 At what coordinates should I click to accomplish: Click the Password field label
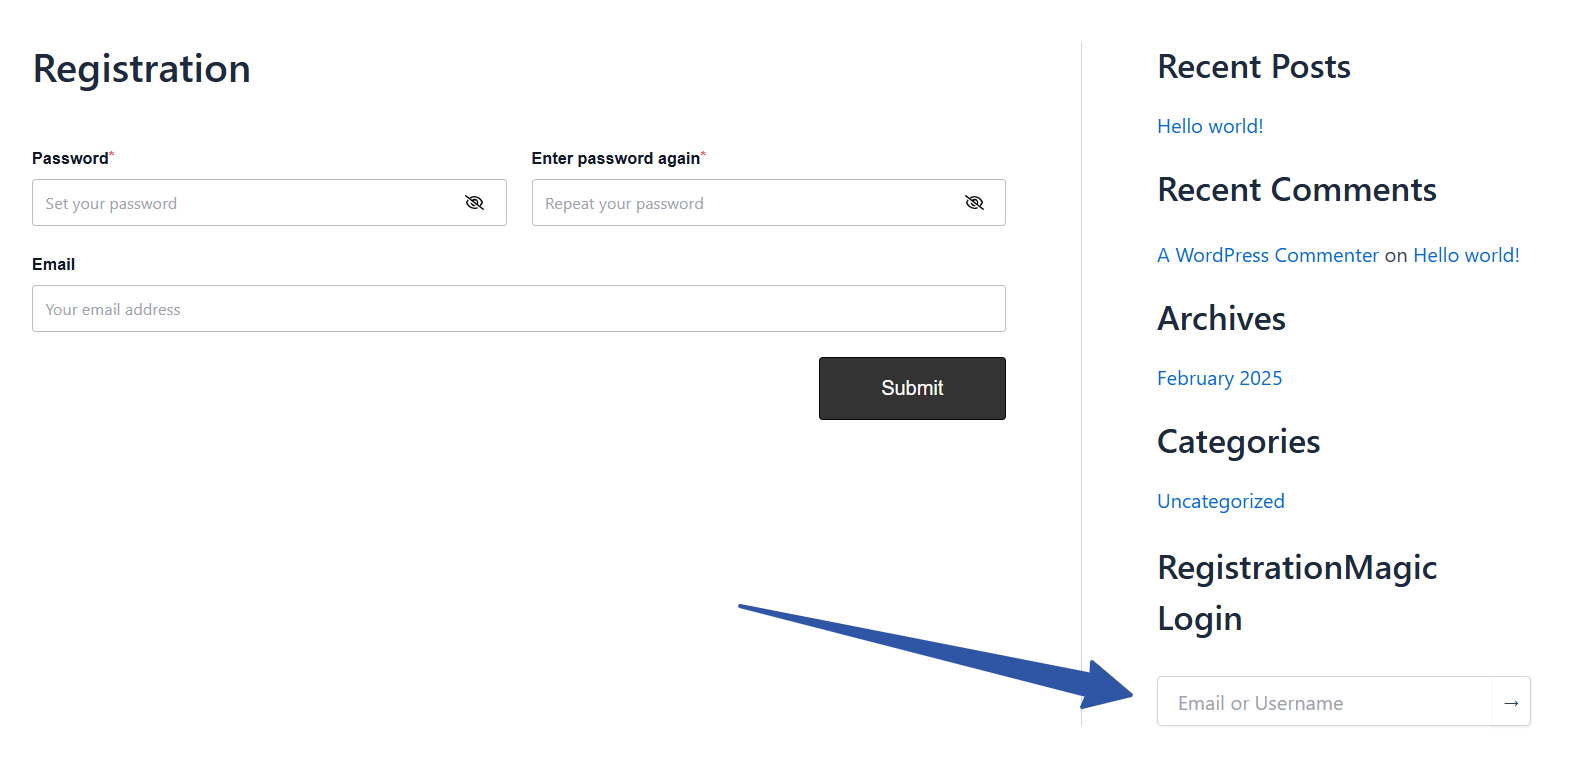(x=70, y=158)
